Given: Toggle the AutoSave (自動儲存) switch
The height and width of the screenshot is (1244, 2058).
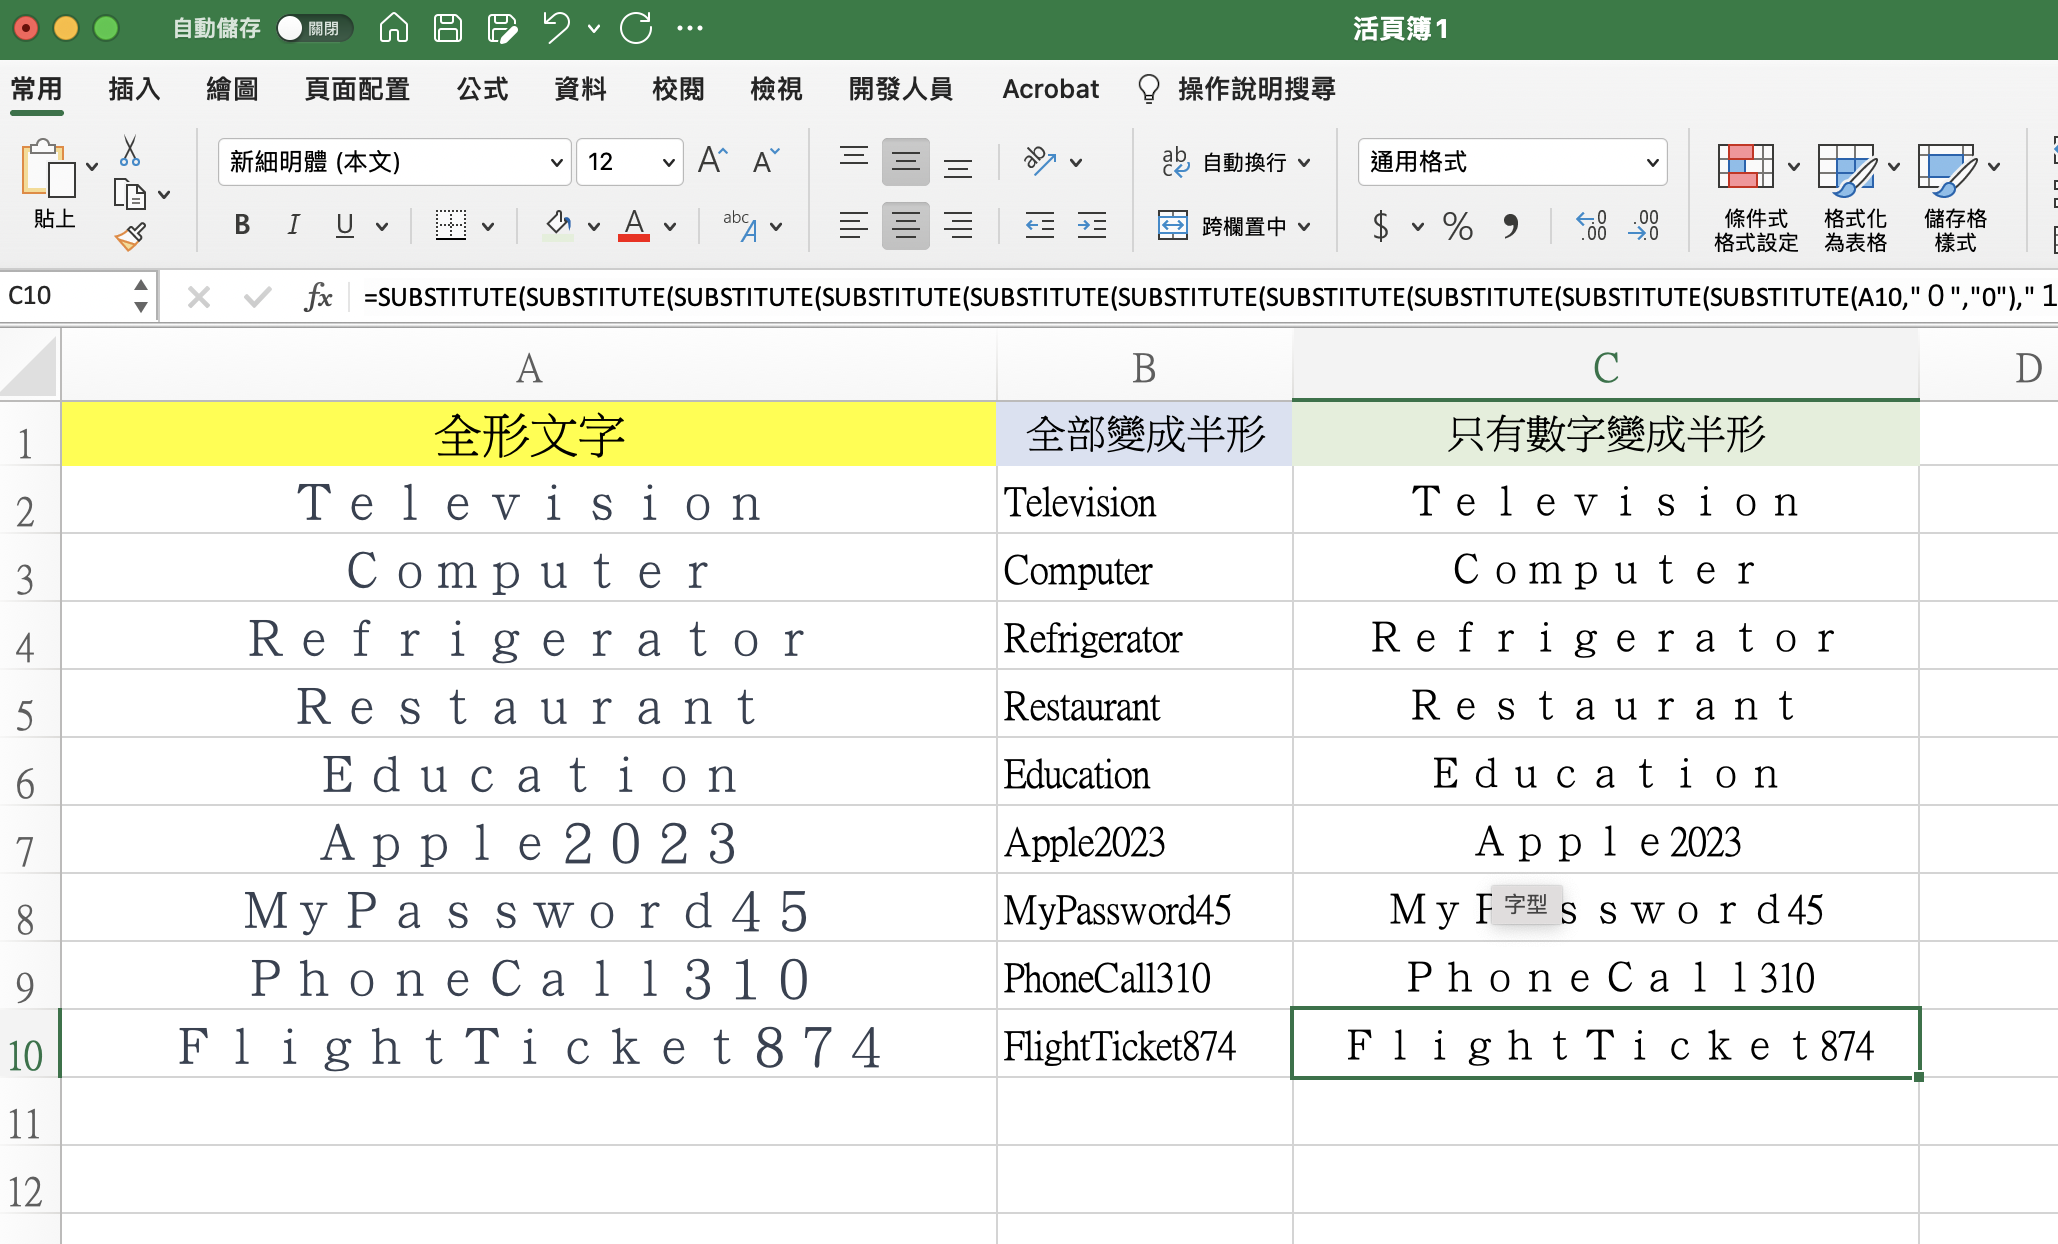Looking at the screenshot, I should [312, 28].
